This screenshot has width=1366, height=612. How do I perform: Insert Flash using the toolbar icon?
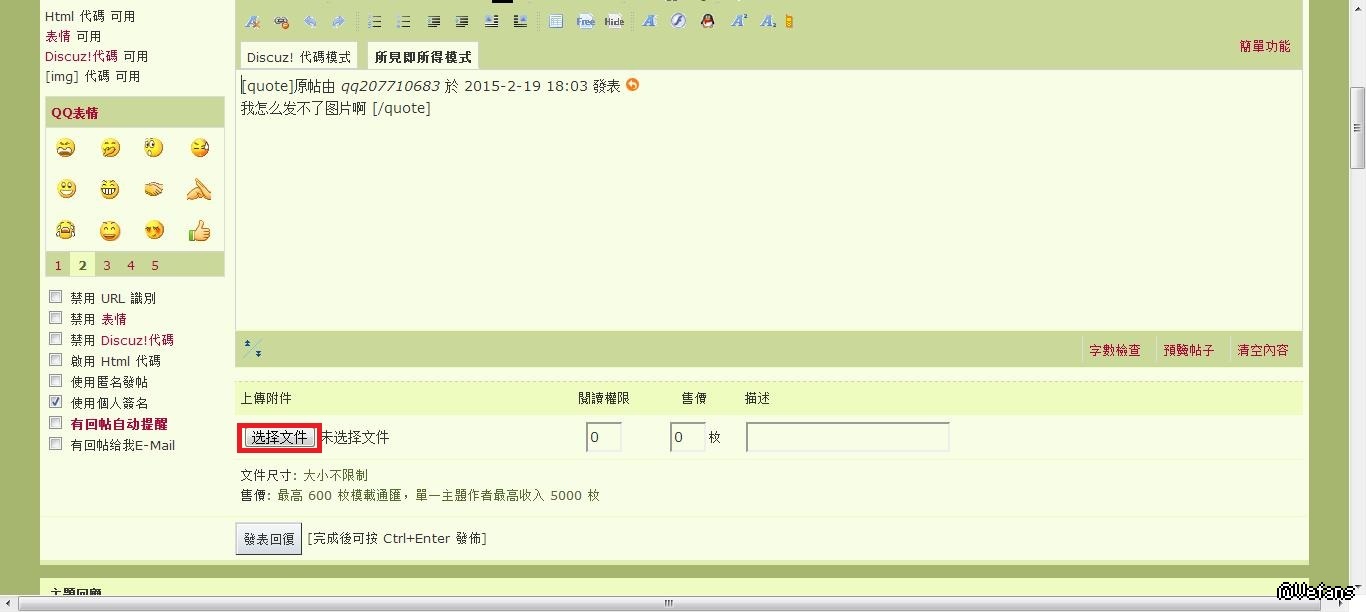678,21
